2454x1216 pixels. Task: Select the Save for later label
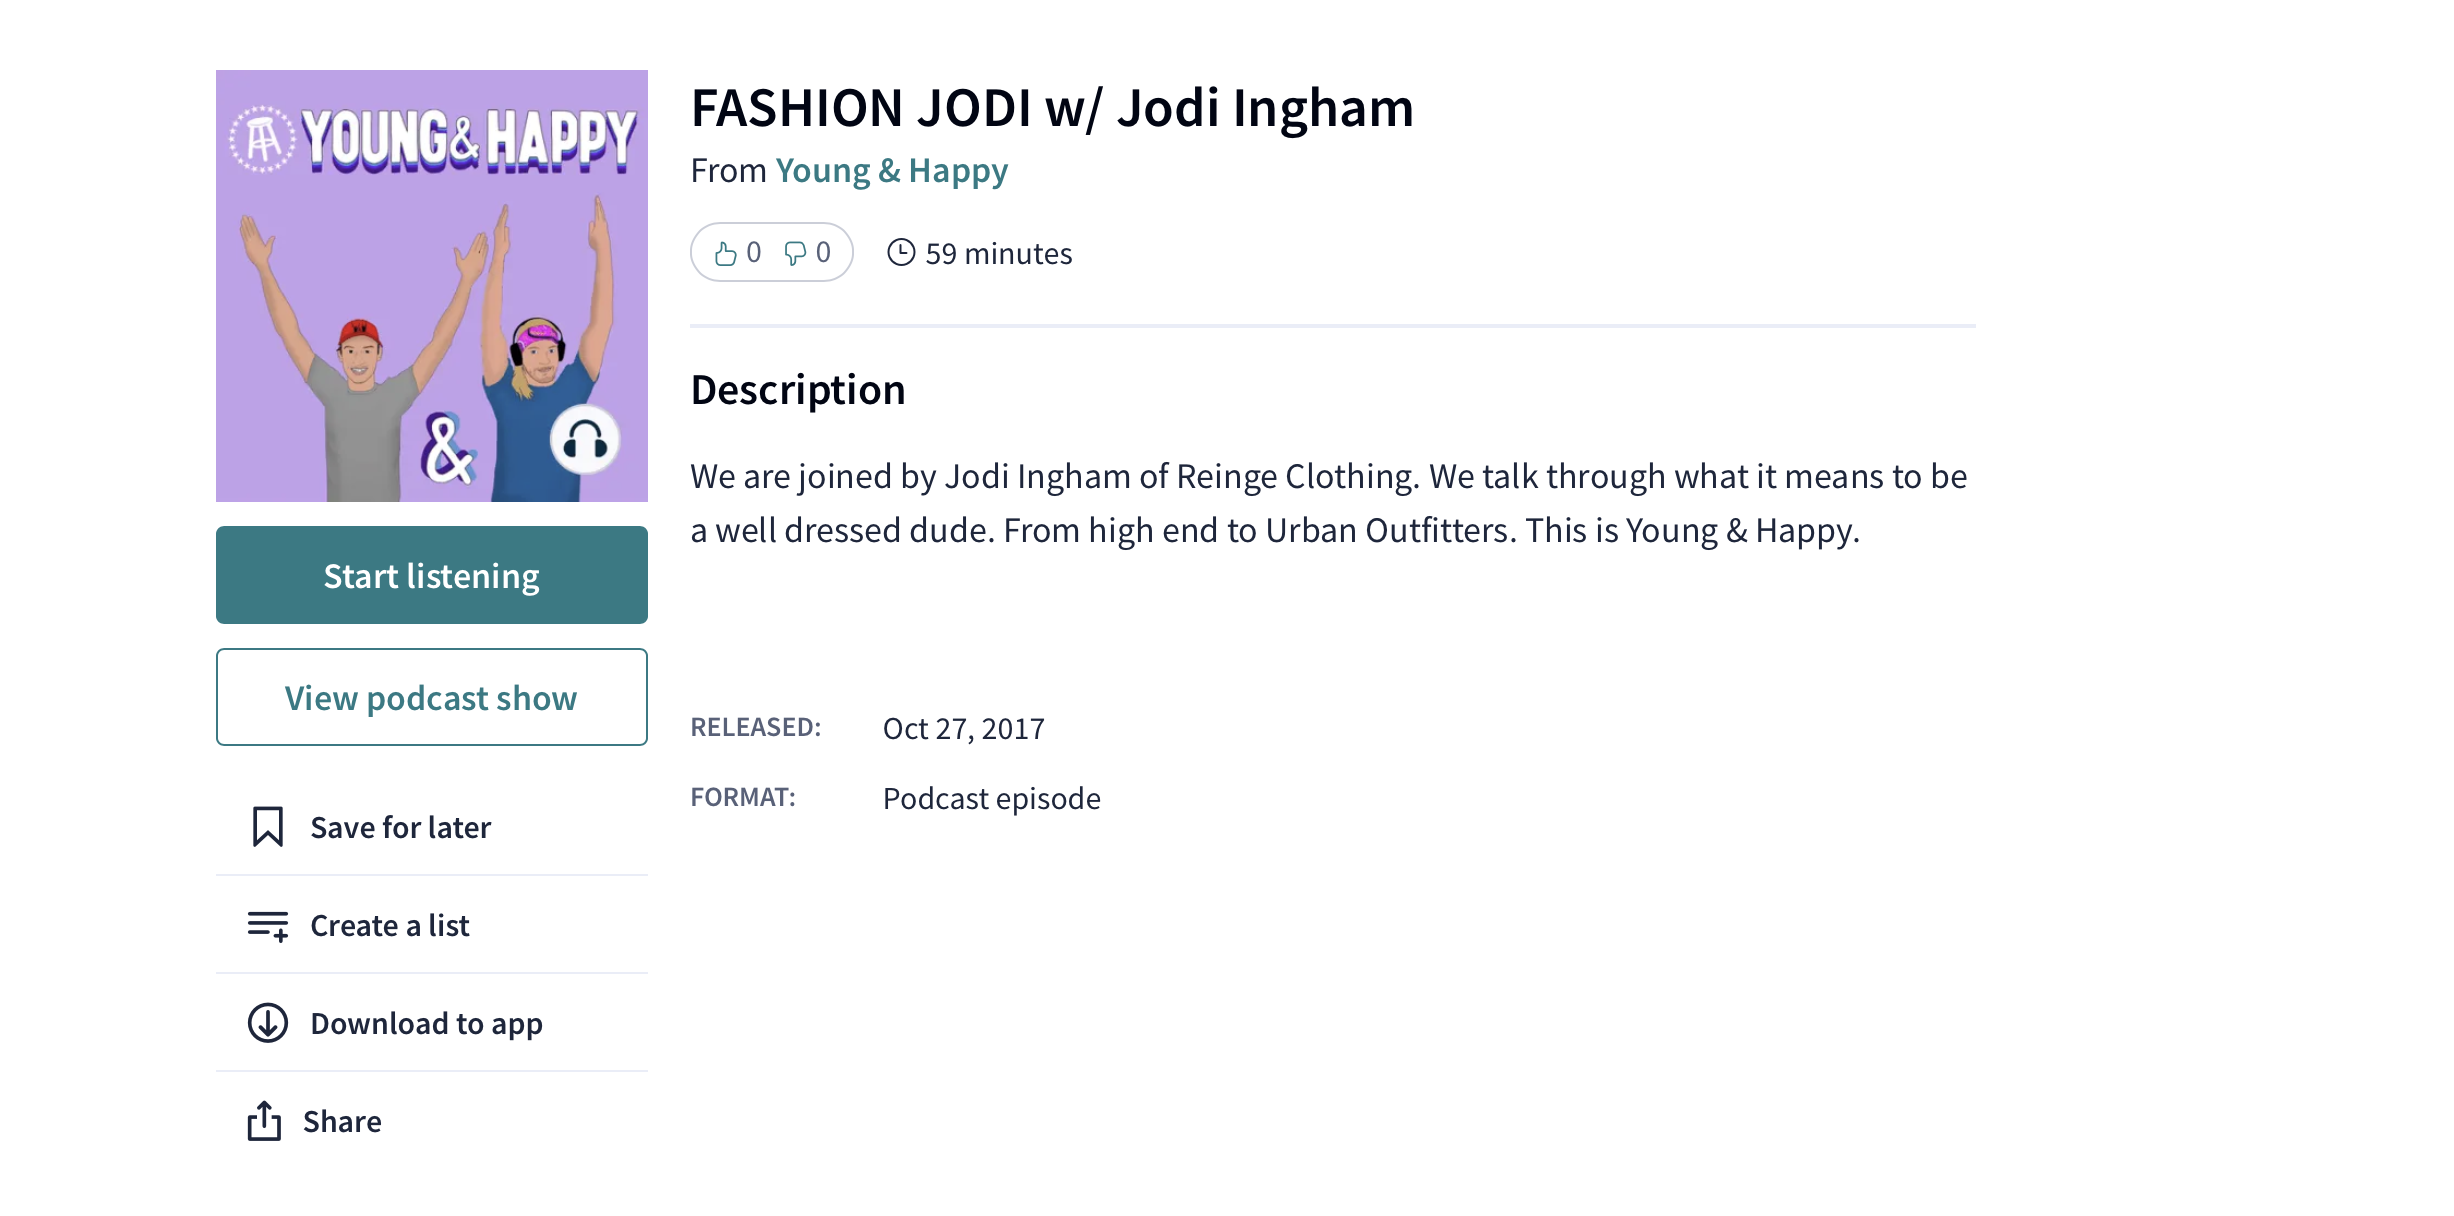400,828
